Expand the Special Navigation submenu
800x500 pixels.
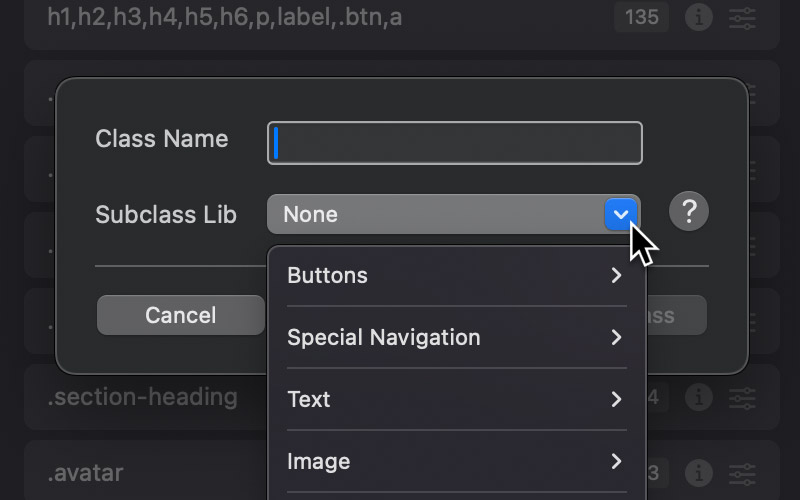click(x=457, y=337)
